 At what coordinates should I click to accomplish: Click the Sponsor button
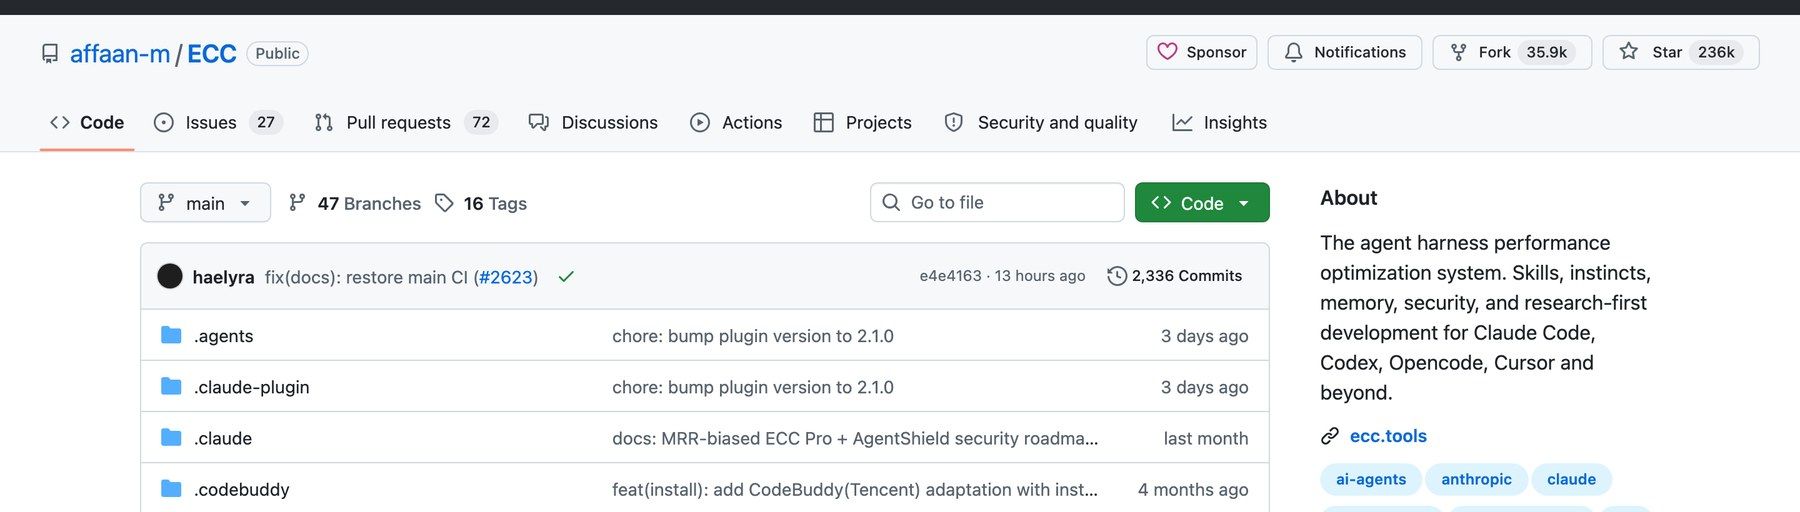(1201, 52)
